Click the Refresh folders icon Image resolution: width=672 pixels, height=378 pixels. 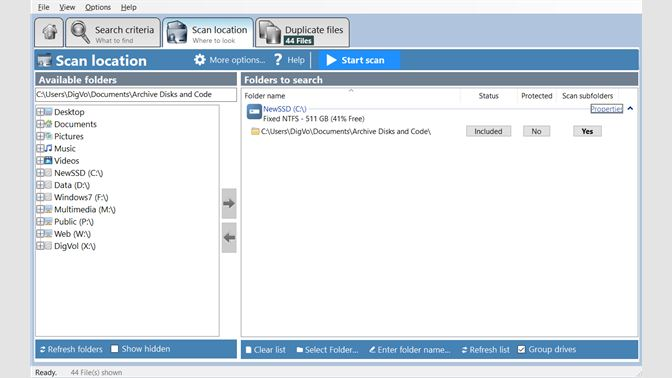coord(42,350)
